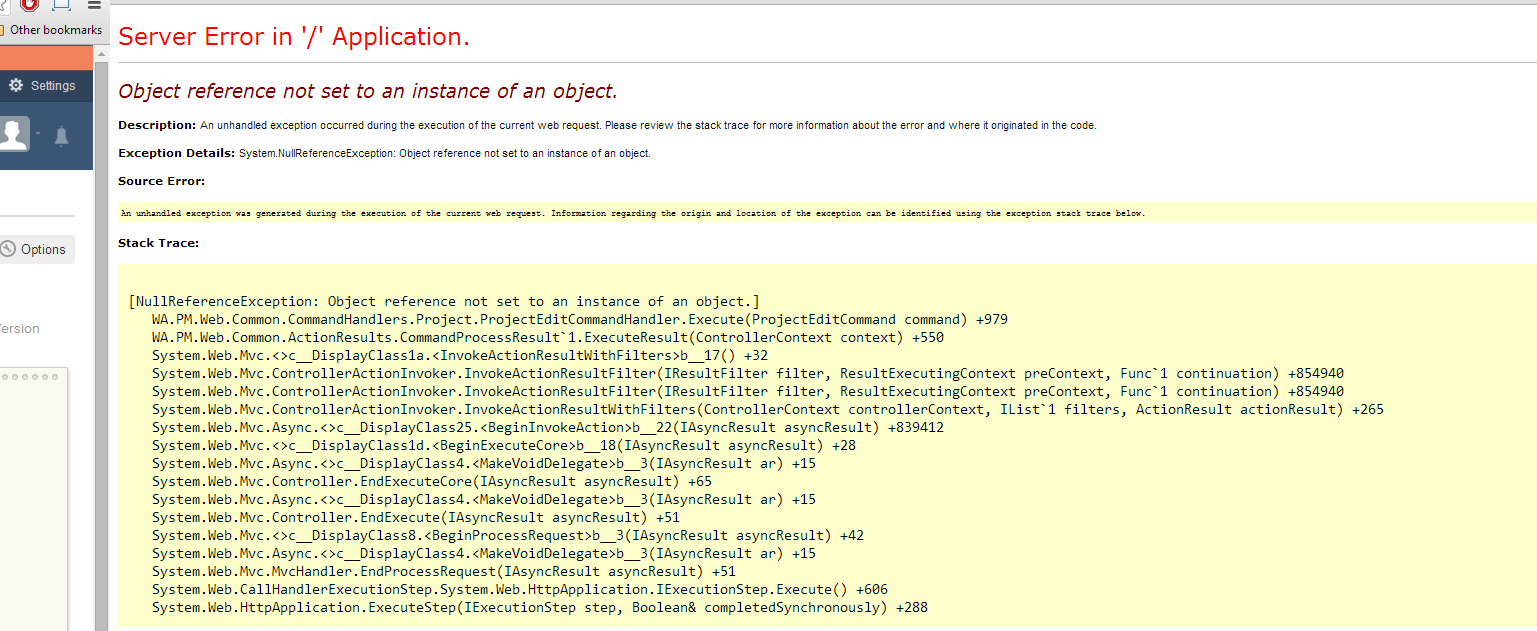Click the red Server Error heading

pos(294,37)
